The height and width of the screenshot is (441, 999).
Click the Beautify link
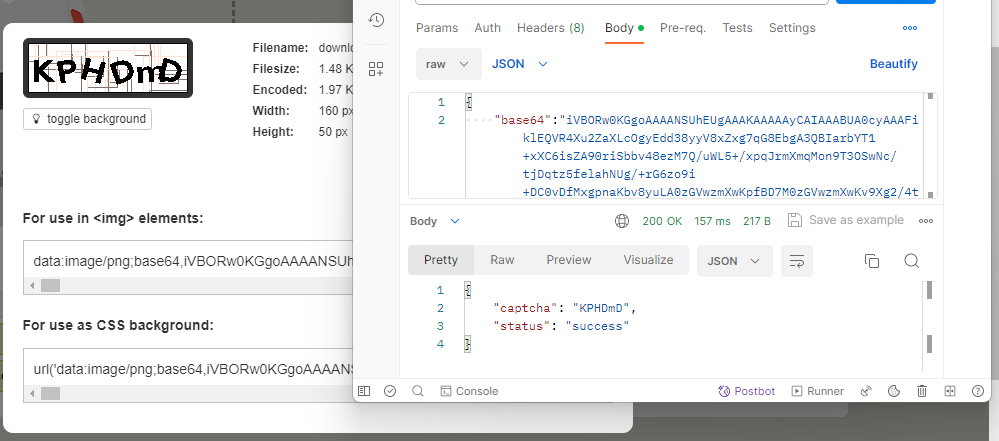[x=893, y=64]
